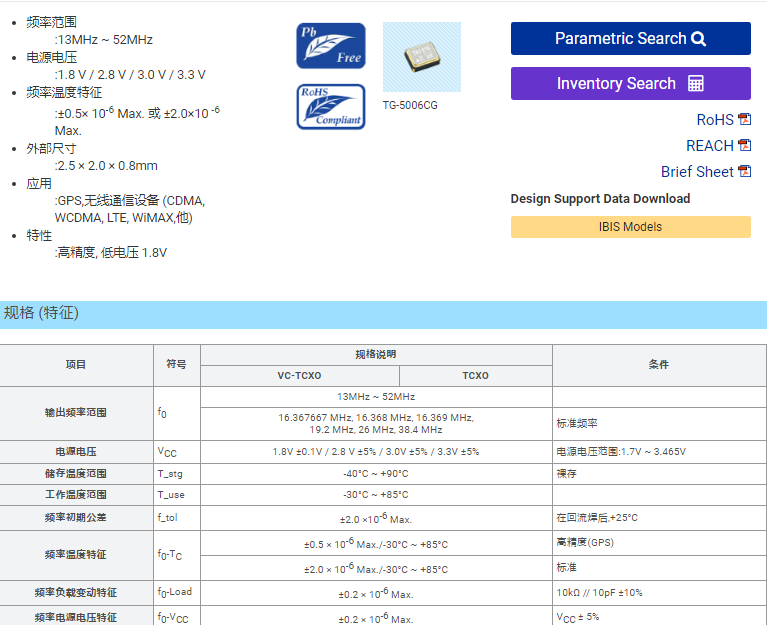Open the RoHS document link
The height and width of the screenshot is (625, 768).
click(715, 120)
